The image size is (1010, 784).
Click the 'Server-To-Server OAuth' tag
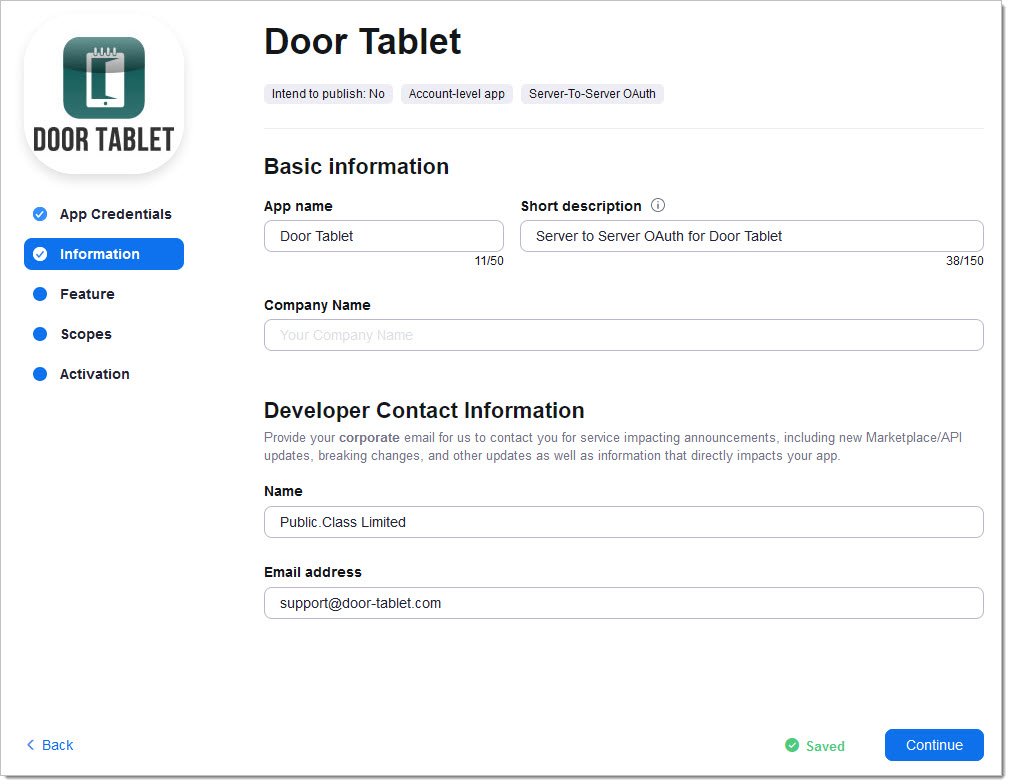pos(592,94)
